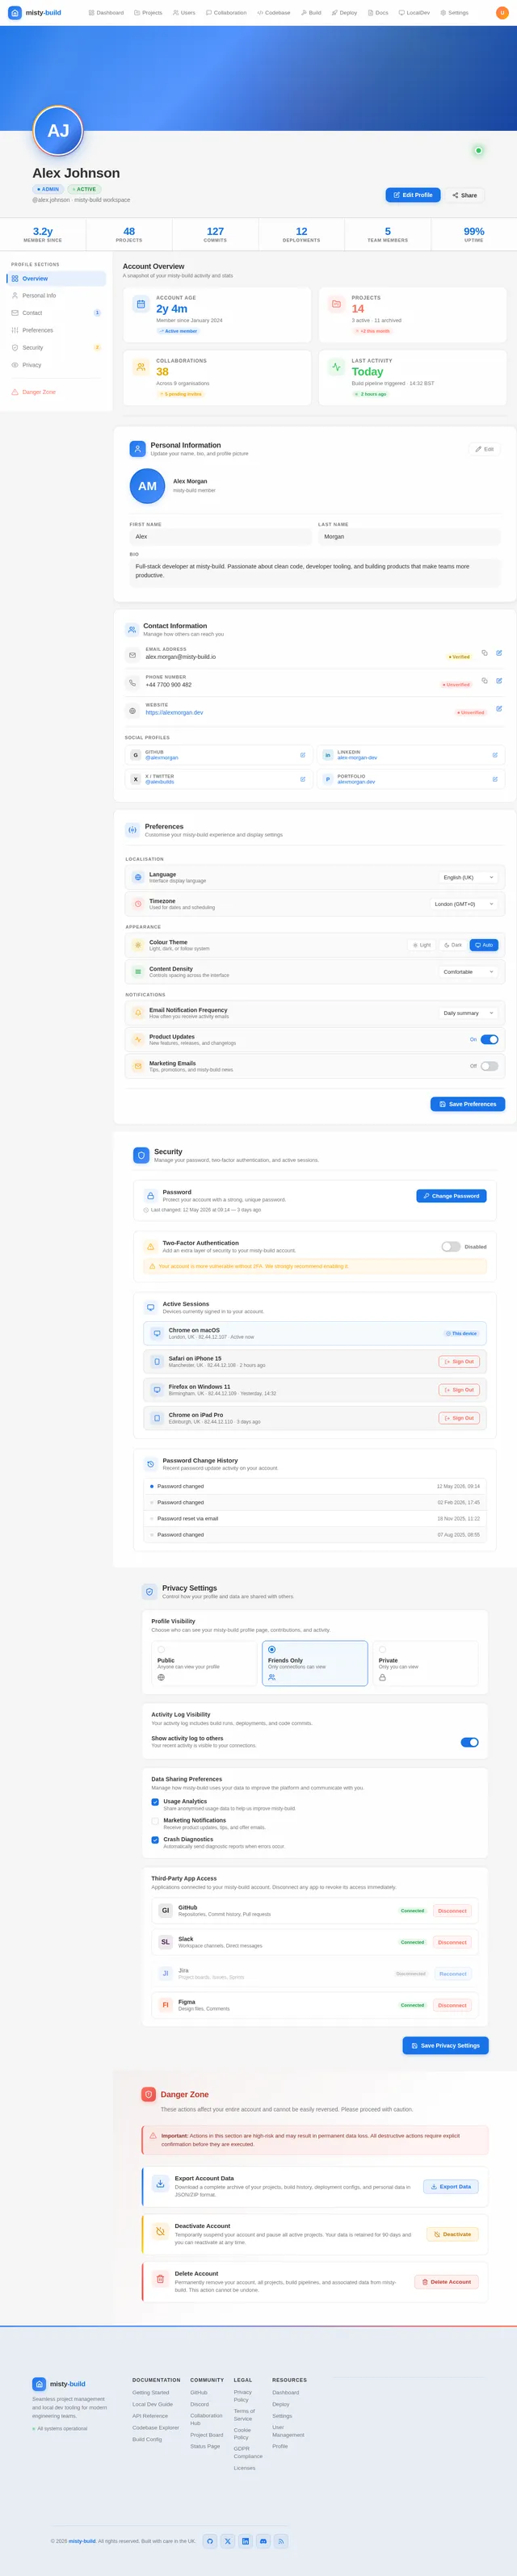
Task: Click the Collaborations people icon
Action: tap(141, 367)
